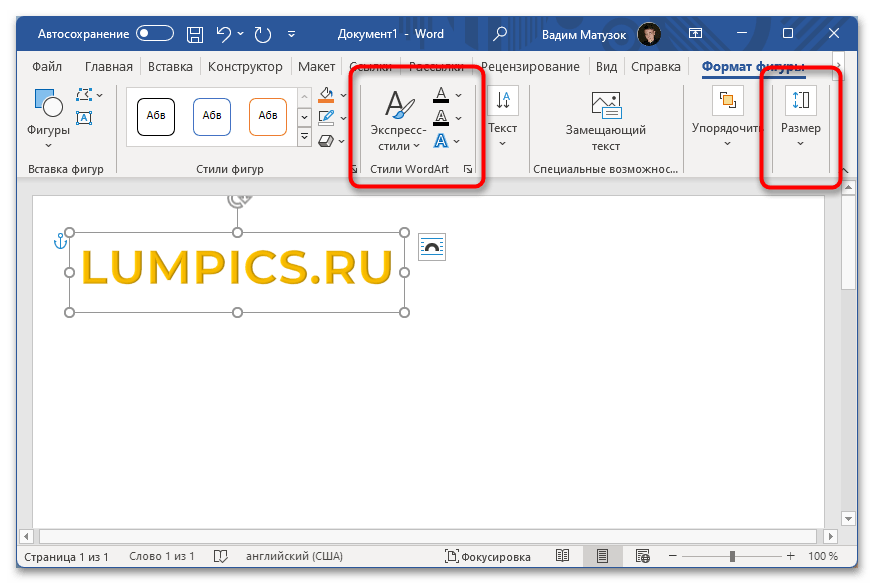Click the Text Effects glowing A icon

440,141
